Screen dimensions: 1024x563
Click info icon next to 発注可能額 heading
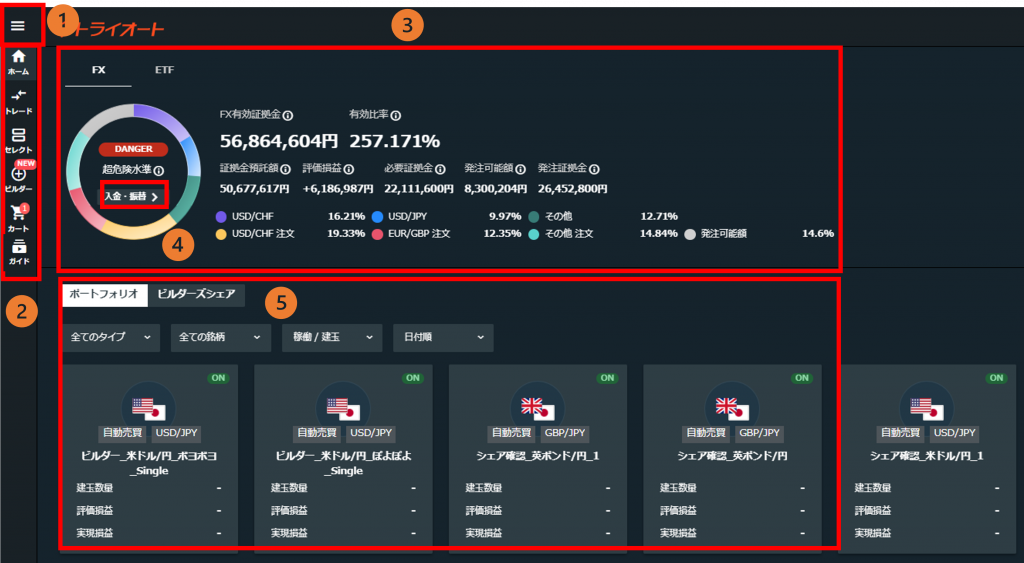520,170
